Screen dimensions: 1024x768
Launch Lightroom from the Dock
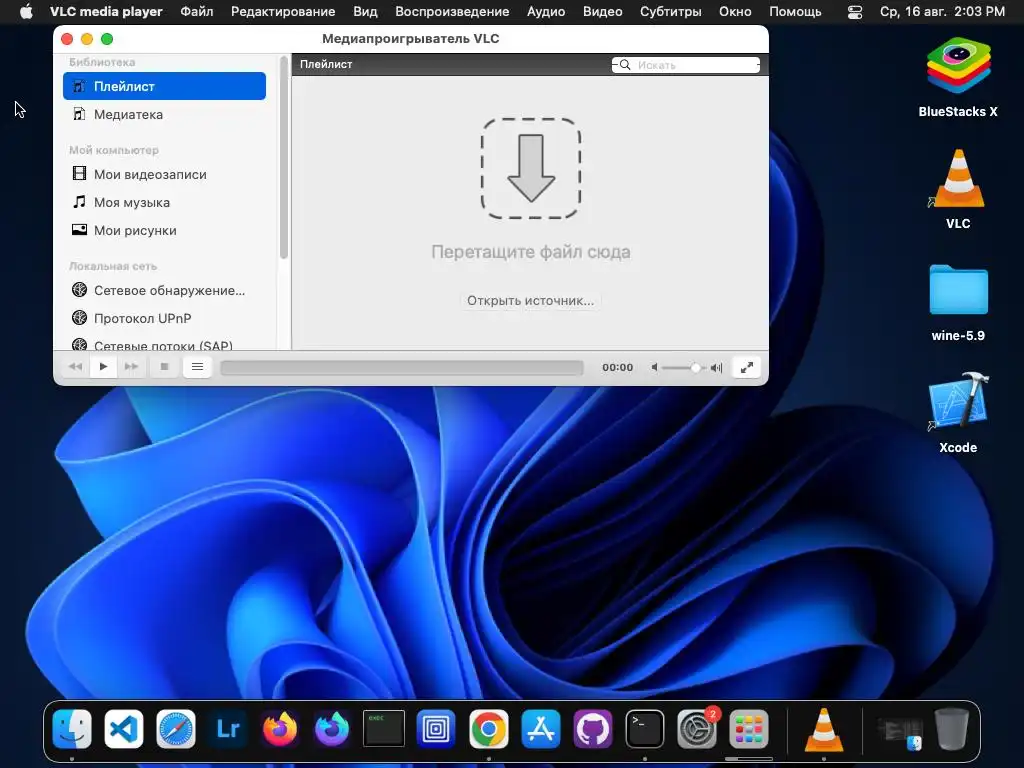point(228,729)
